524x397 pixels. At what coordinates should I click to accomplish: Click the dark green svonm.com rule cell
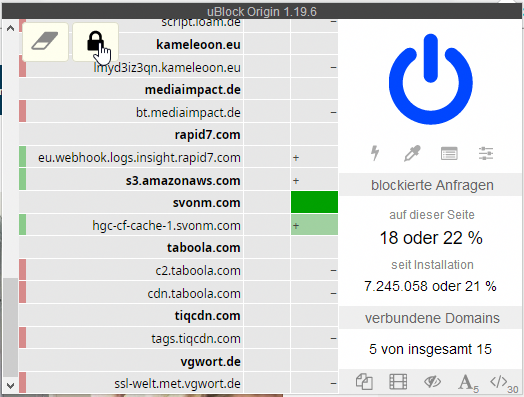(314, 202)
